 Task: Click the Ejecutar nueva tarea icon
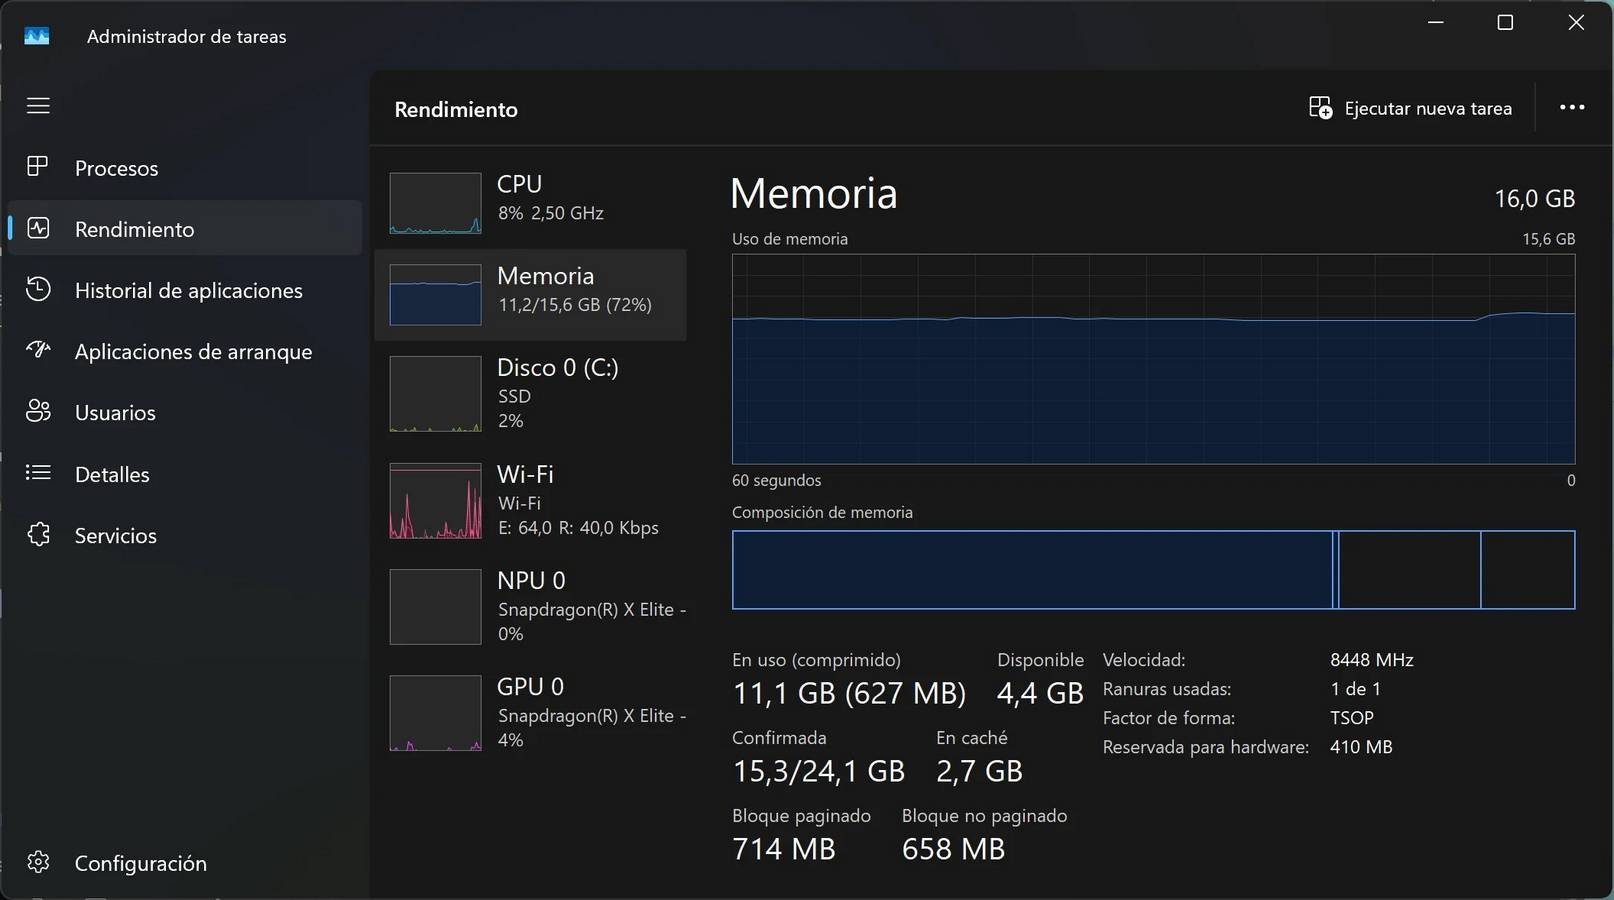click(1320, 107)
